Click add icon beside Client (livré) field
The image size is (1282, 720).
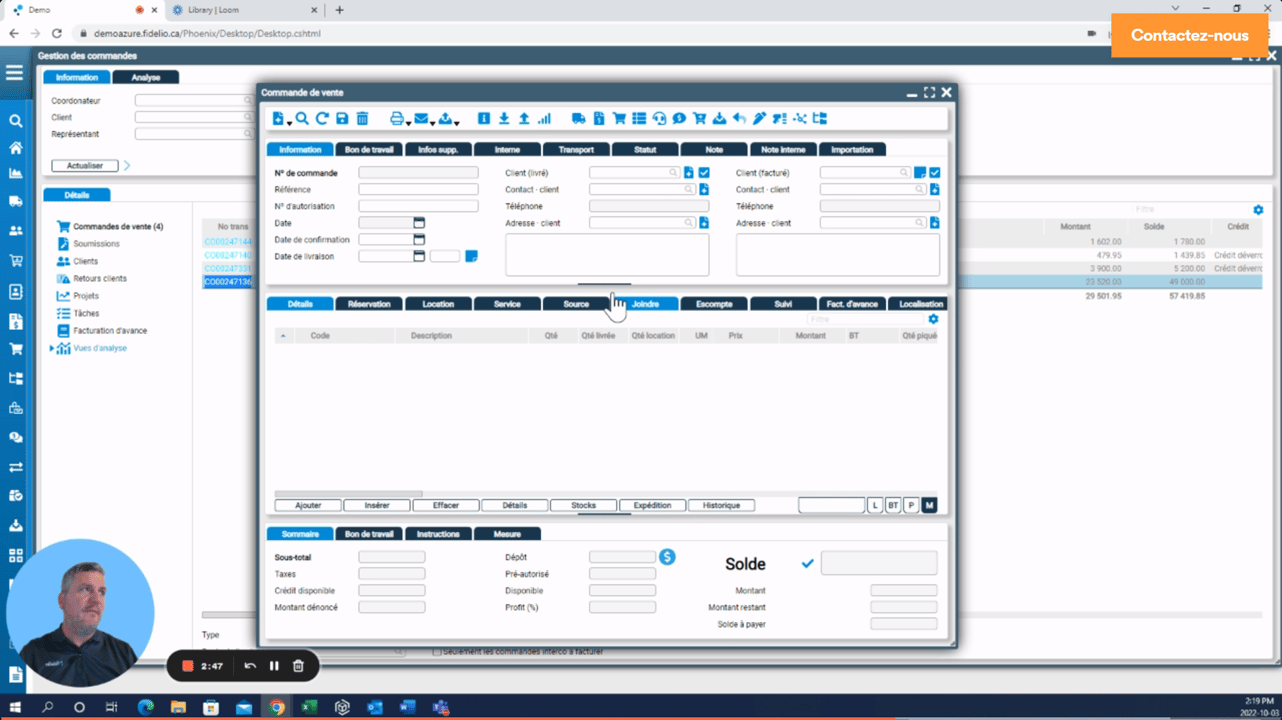(689, 173)
